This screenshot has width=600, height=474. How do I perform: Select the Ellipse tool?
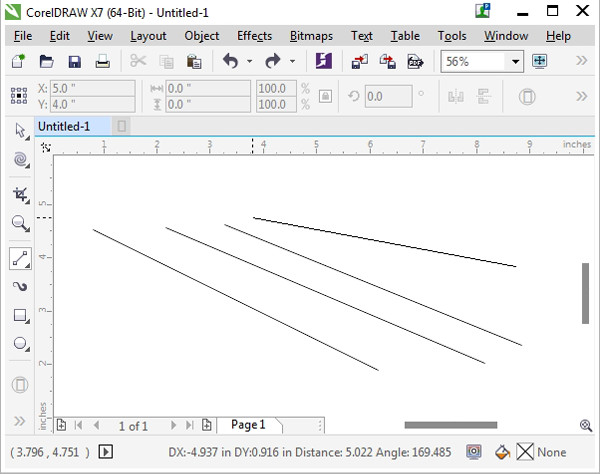point(21,344)
